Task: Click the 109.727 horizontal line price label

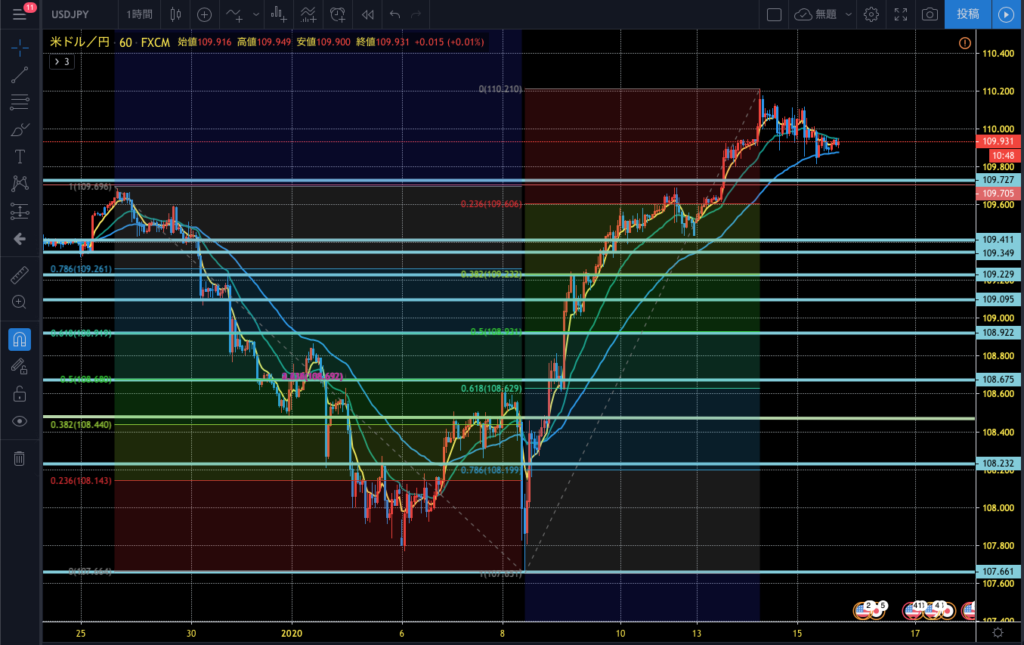Action: point(999,180)
